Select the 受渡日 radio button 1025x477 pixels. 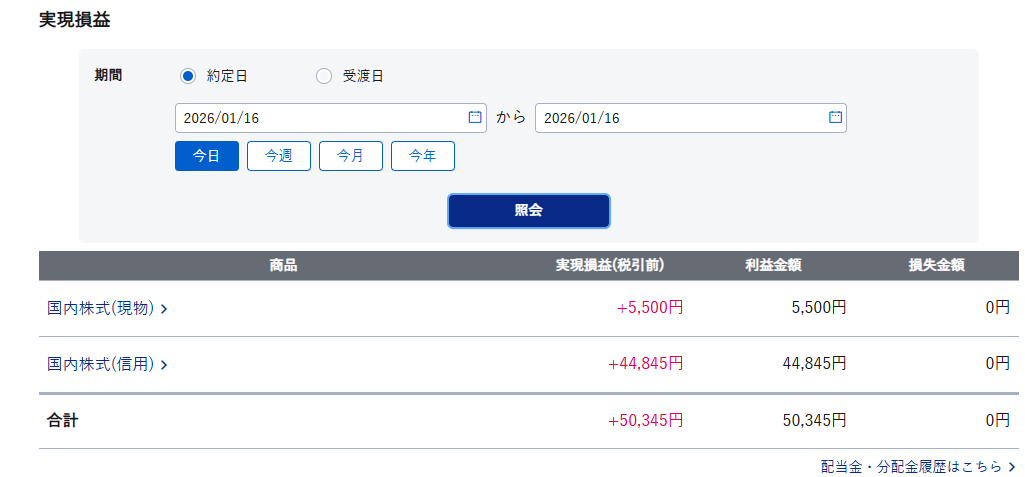pos(324,76)
